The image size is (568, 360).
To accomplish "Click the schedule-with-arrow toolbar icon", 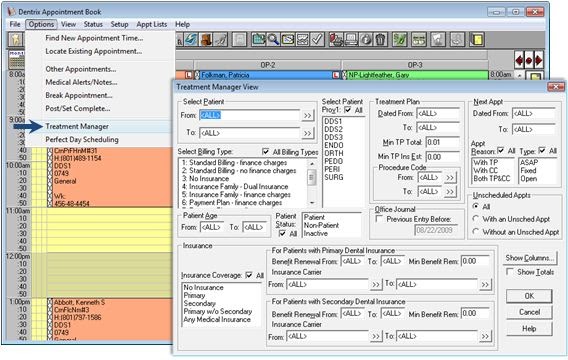I will [259, 39].
